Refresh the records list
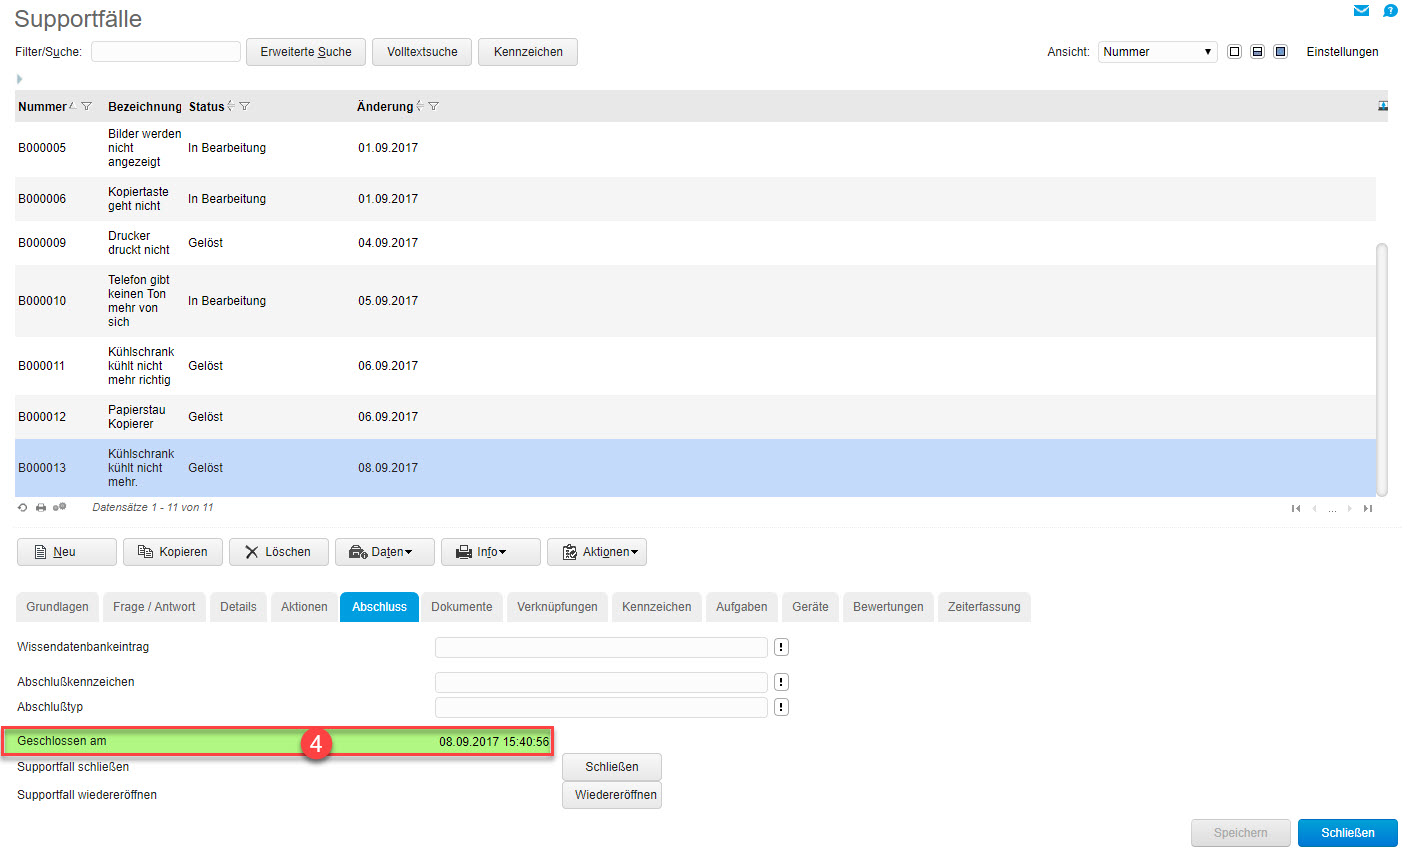The image size is (1407, 856). [x=23, y=507]
